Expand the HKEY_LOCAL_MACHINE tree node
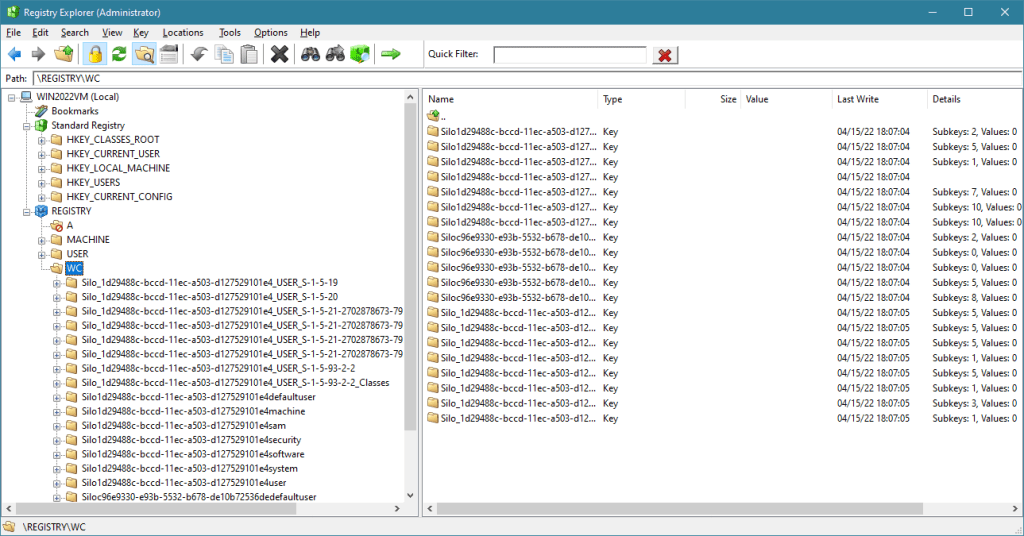 (42, 168)
